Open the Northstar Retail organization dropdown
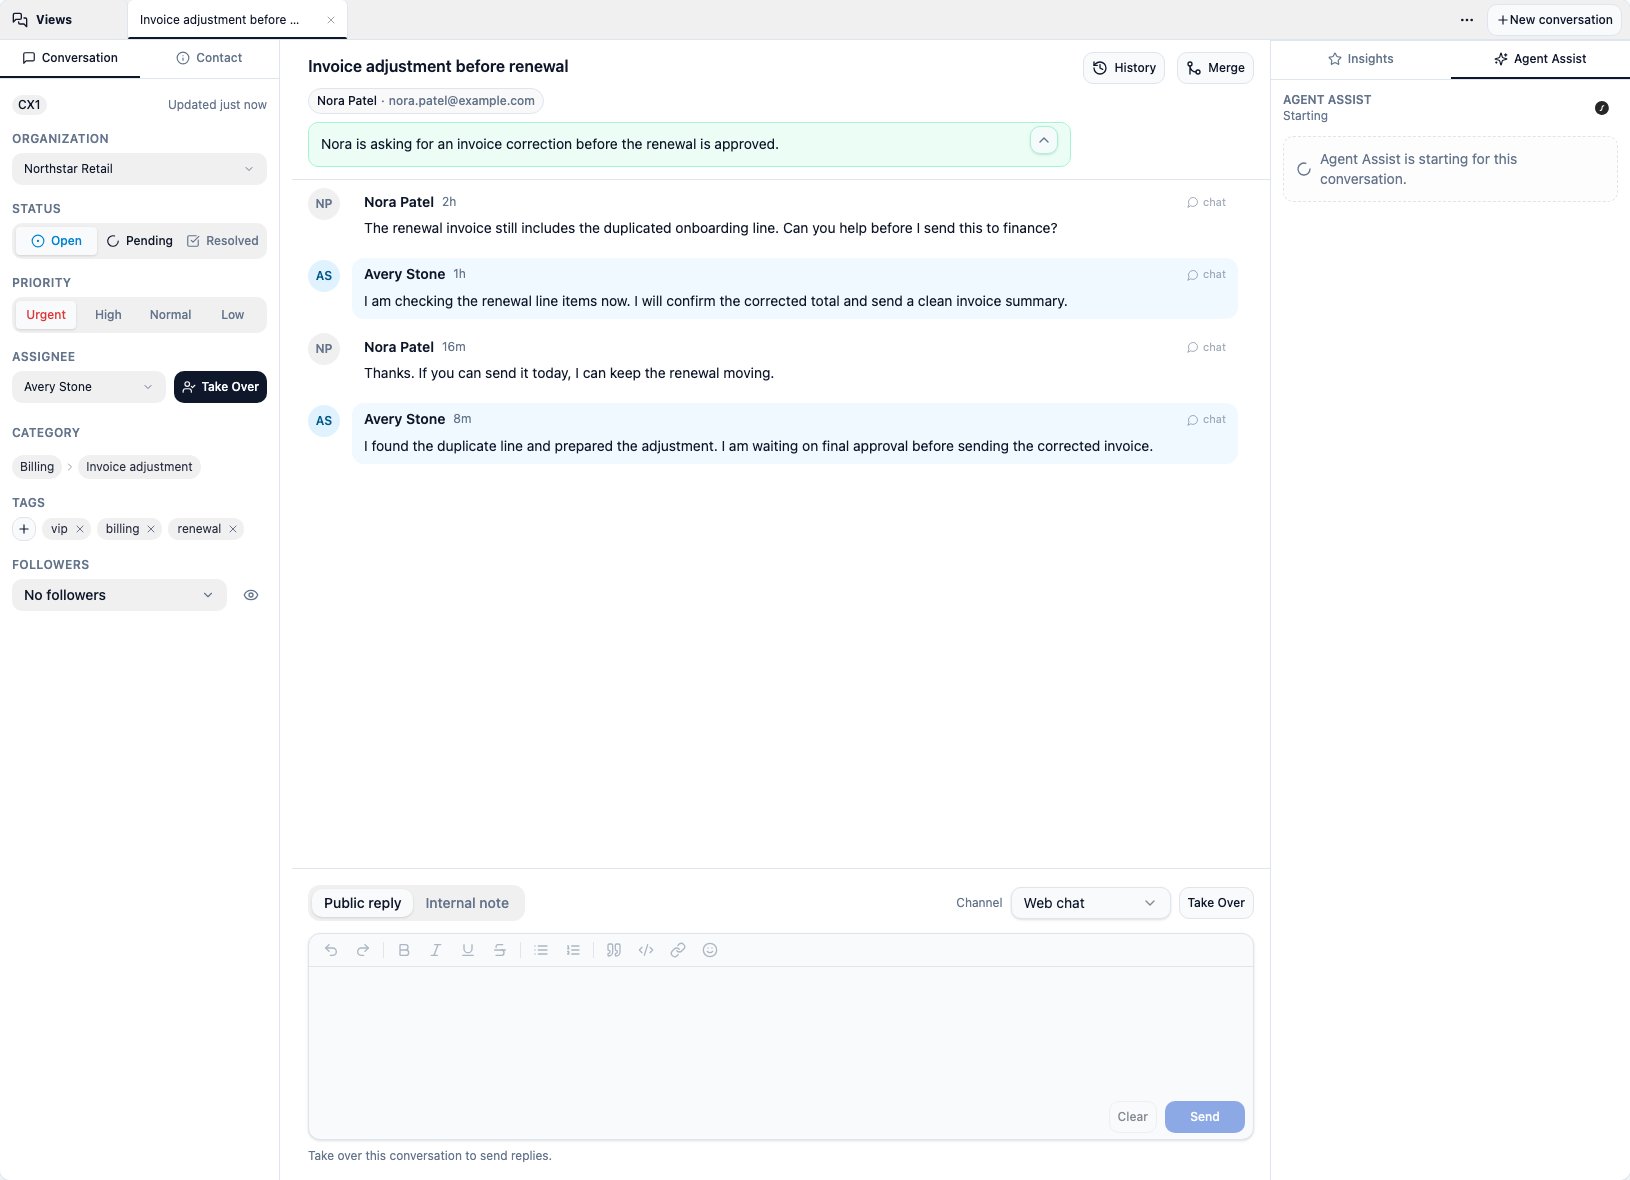Viewport: 1630px width, 1180px height. pyautogui.click(x=139, y=169)
